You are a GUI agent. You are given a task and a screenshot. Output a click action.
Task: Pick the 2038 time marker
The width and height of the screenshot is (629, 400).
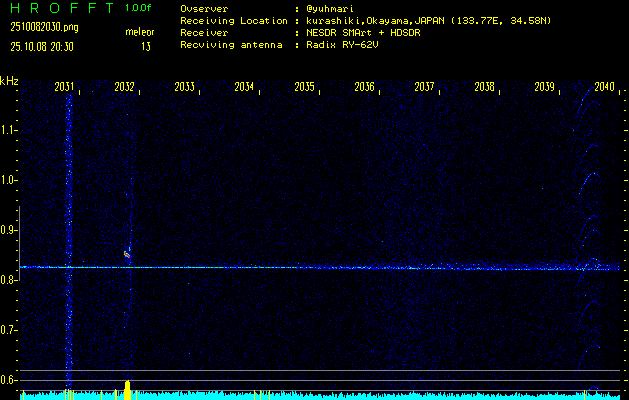click(x=484, y=88)
